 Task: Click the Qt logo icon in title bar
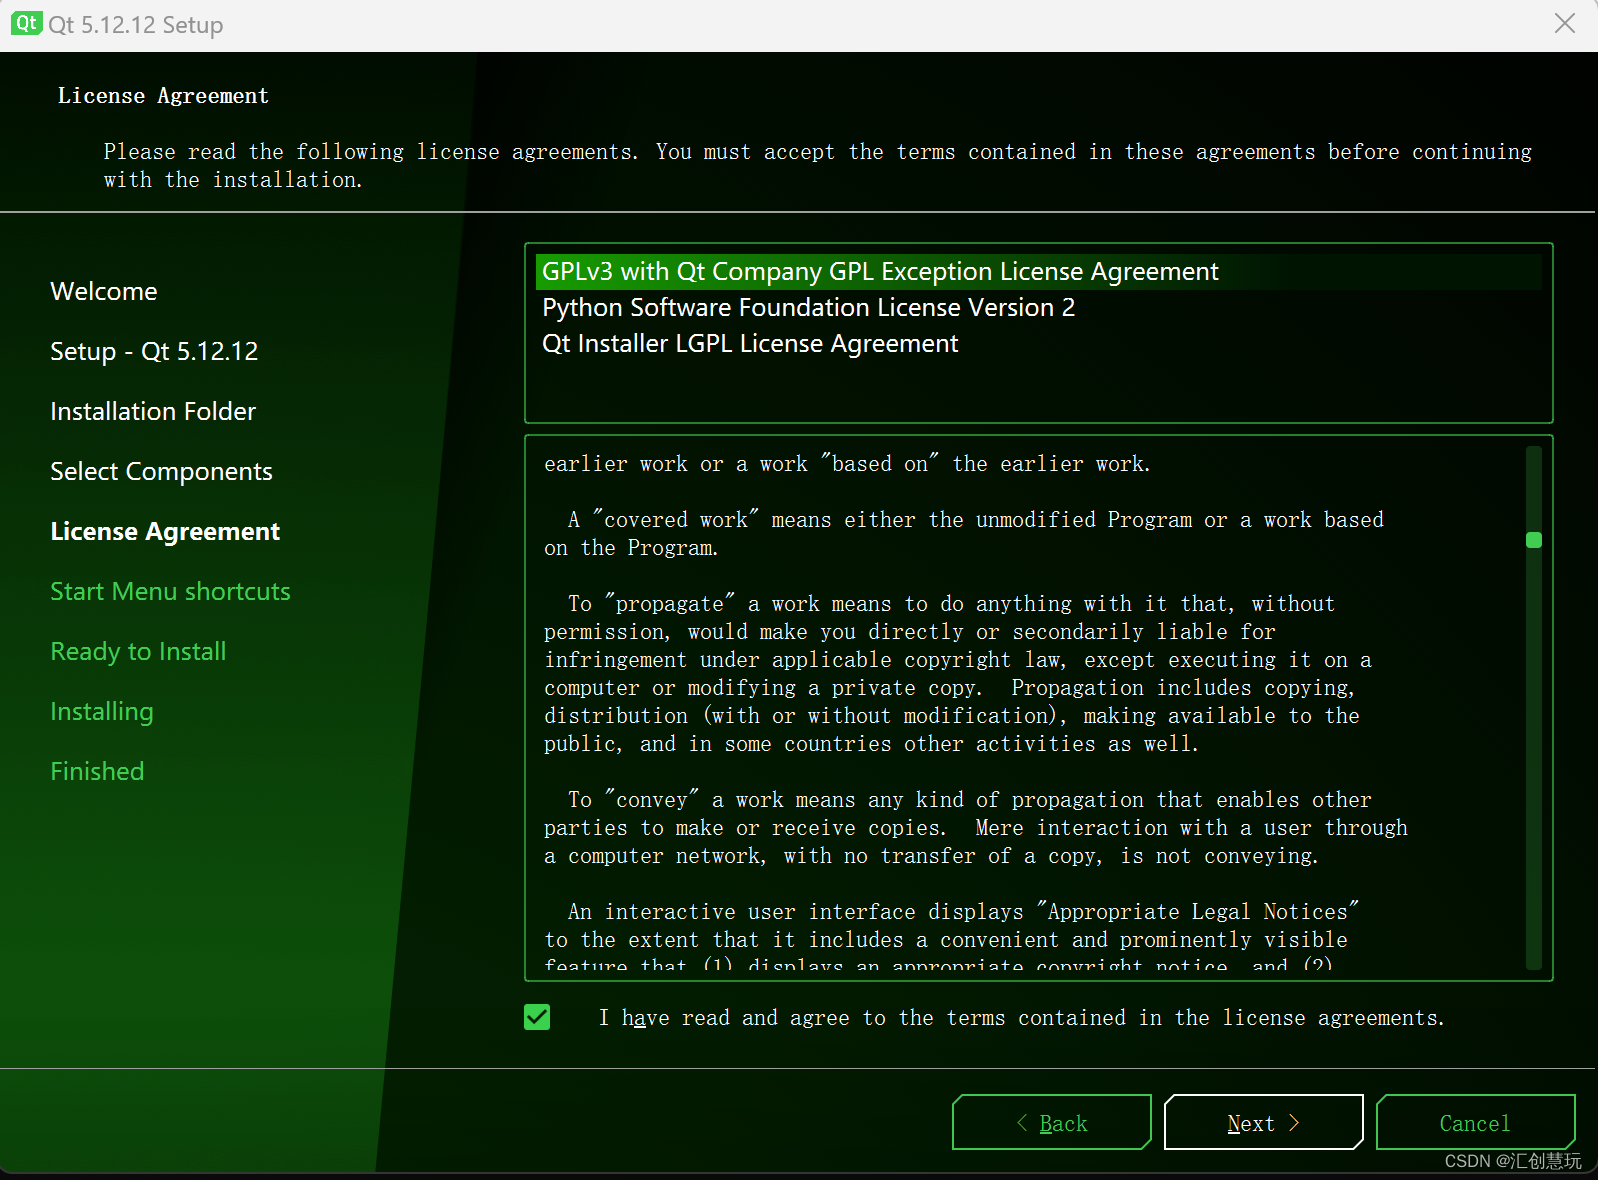(26, 23)
